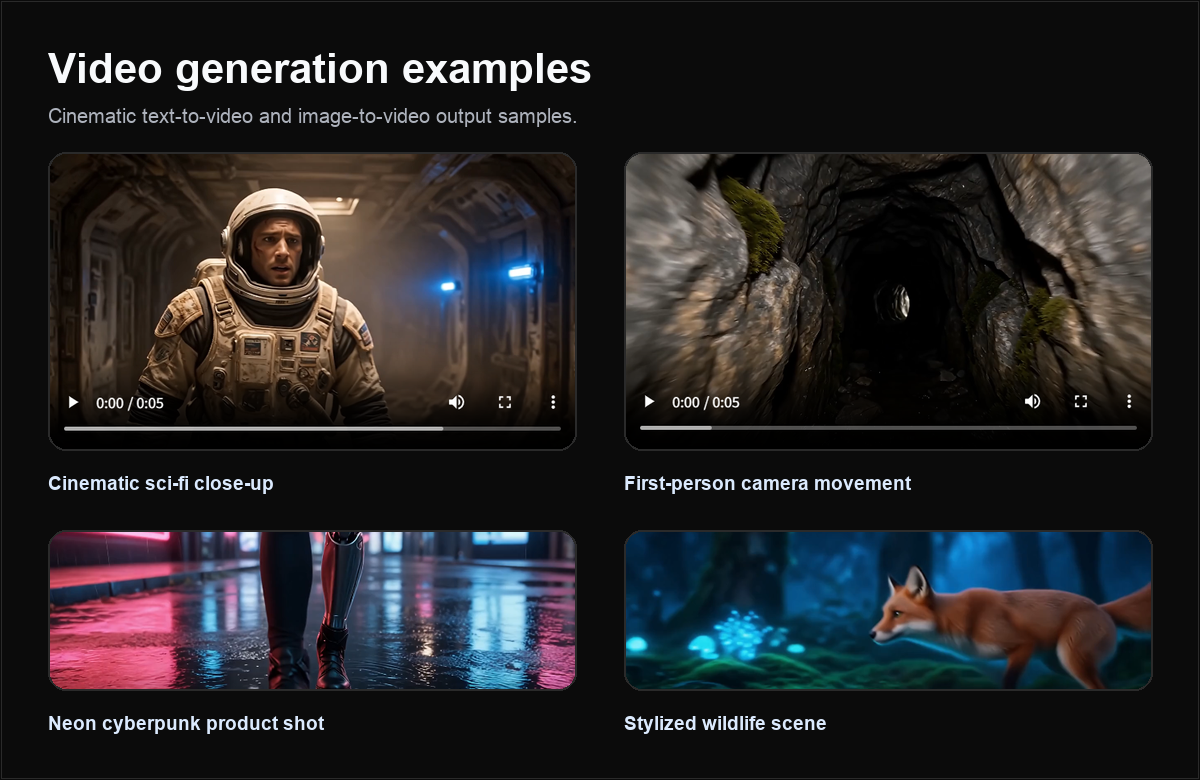Screen dimensions: 1200x780
Task: Open more options on astronaut video
Action: coord(553,402)
